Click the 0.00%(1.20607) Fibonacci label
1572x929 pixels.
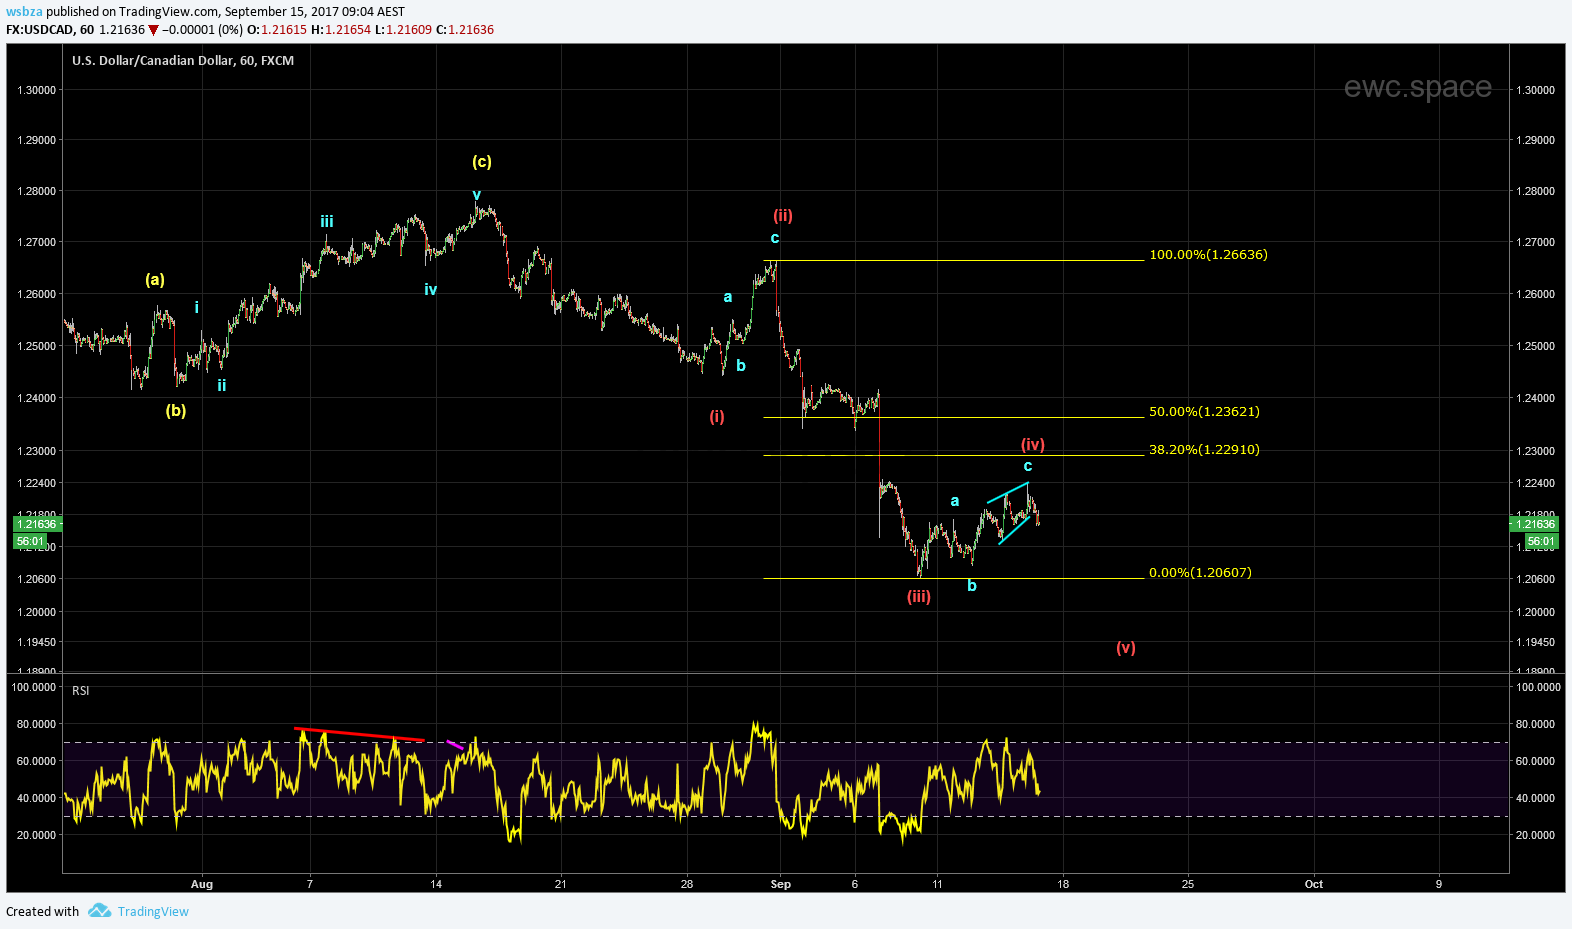click(x=1200, y=573)
